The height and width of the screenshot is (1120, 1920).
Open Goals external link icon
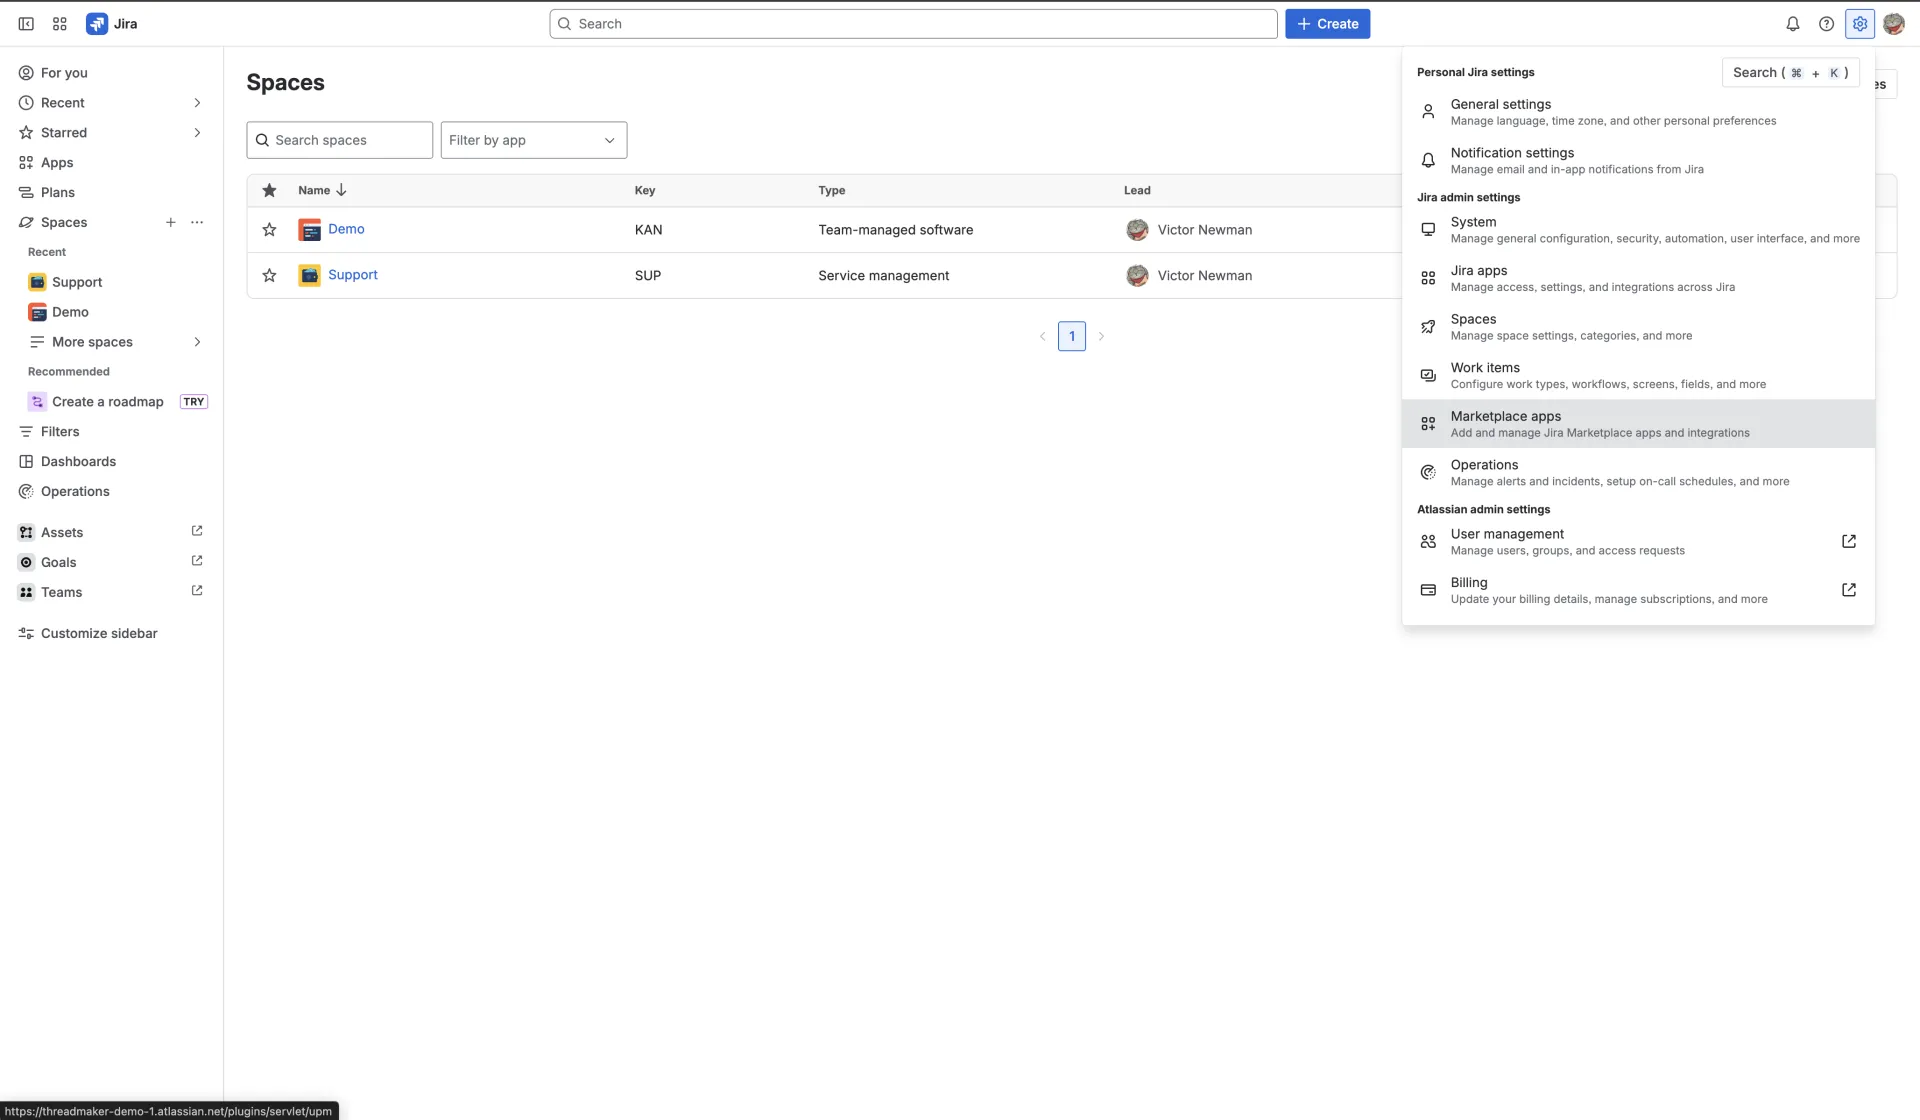click(197, 561)
